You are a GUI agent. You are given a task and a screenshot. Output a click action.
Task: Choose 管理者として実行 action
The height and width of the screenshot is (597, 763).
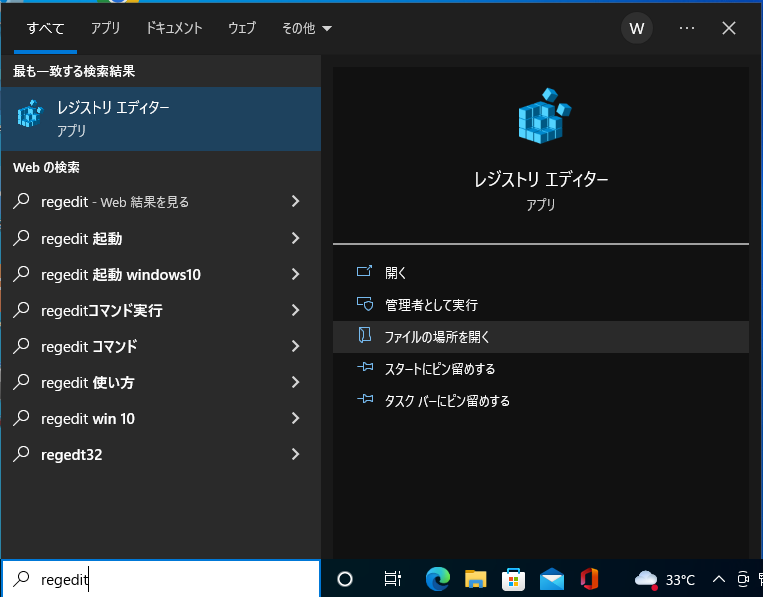tap(541, 305)
